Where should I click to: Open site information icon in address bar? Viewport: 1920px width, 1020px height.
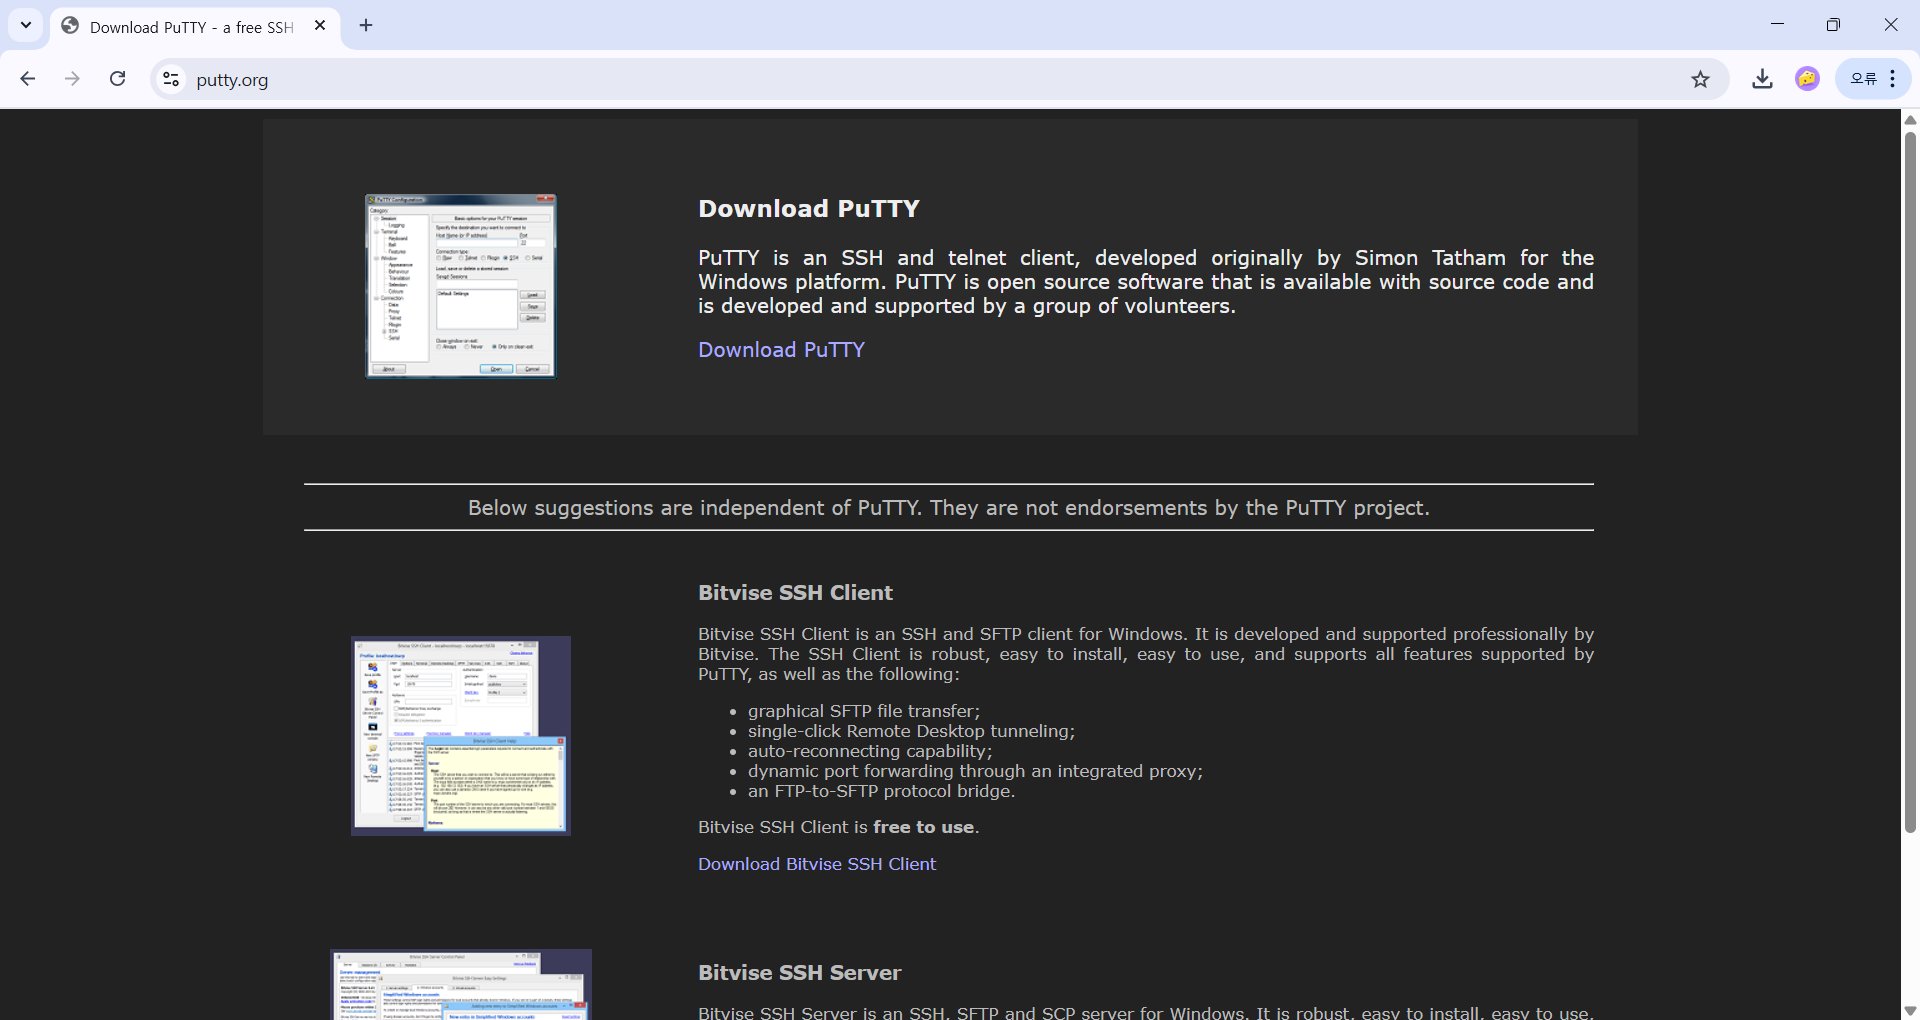171,79
